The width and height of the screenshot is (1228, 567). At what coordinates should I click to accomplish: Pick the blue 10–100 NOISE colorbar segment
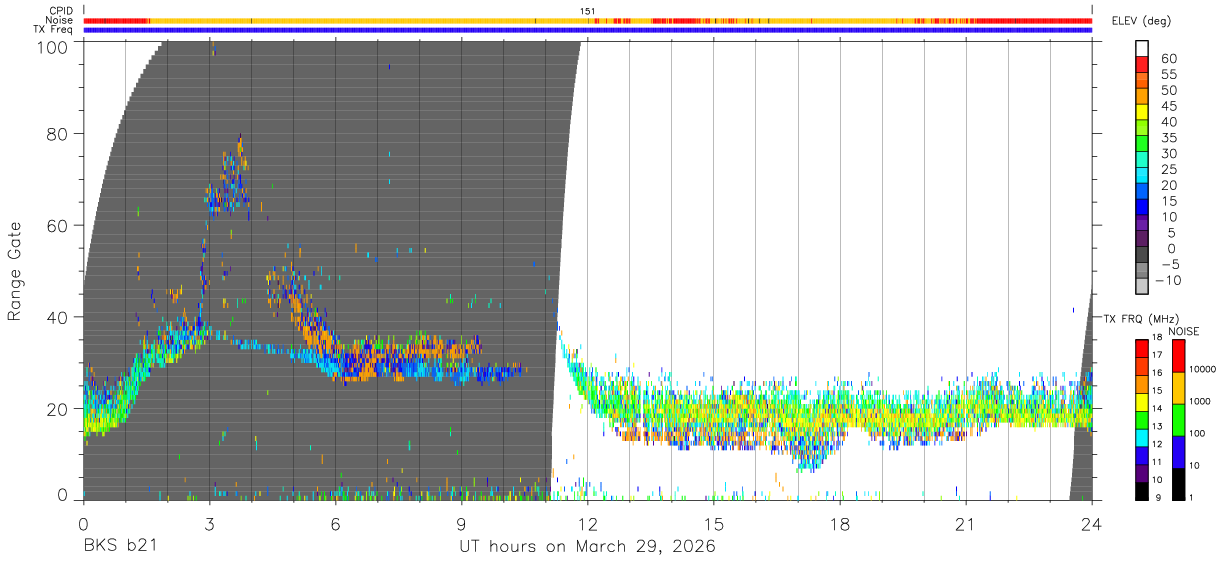pos(1179,451)
